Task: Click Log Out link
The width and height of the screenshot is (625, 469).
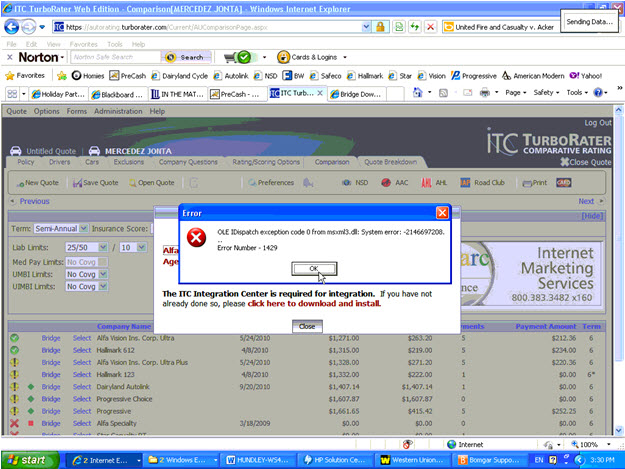Action: (x=597, y=123)
